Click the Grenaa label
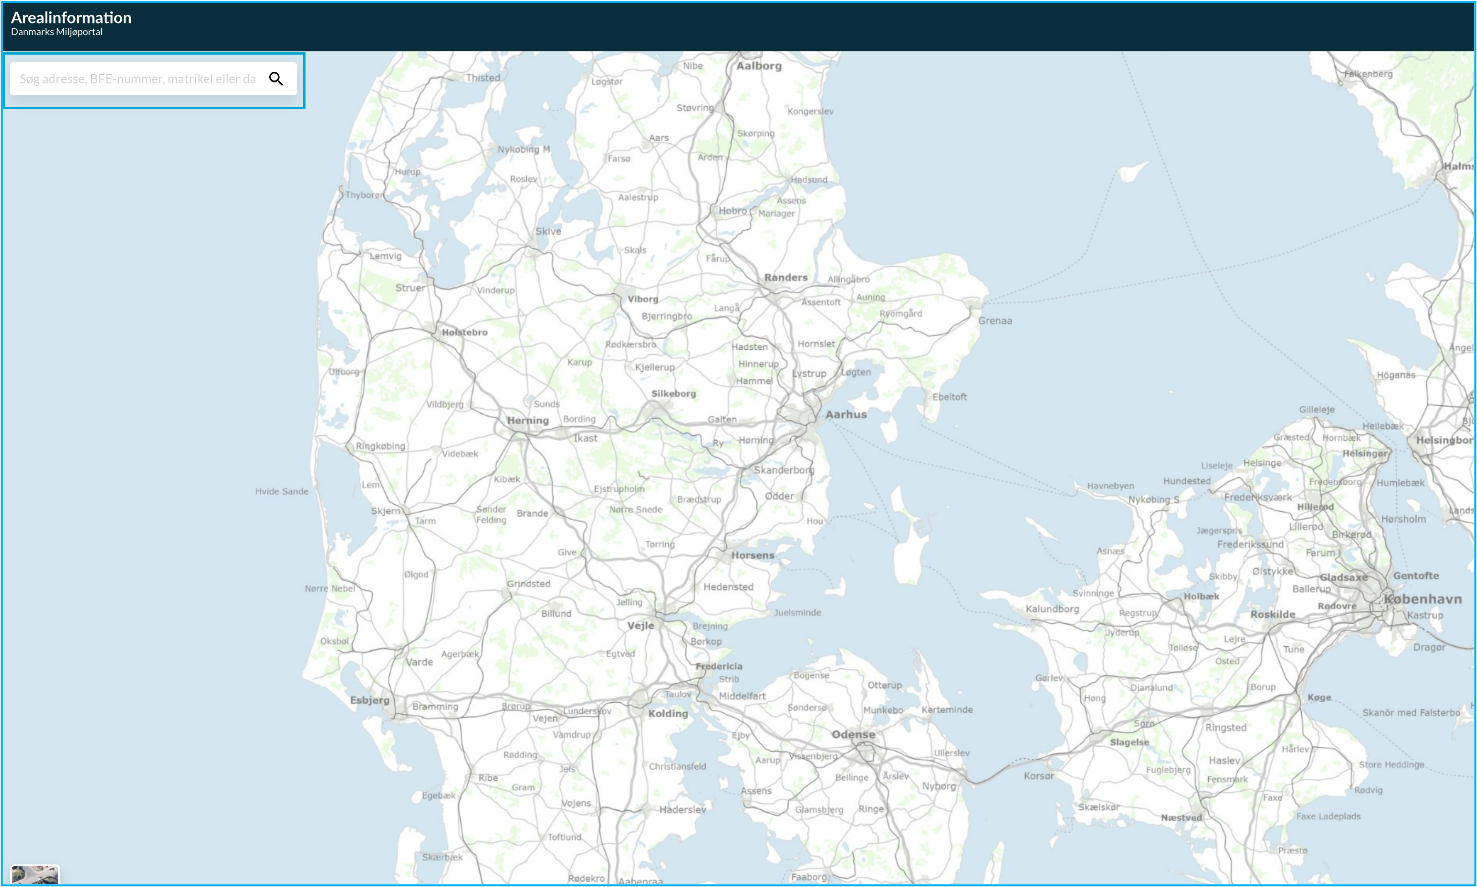This screenshot has height=887, width=1477. pyautogui.click(x=996, y=320)
